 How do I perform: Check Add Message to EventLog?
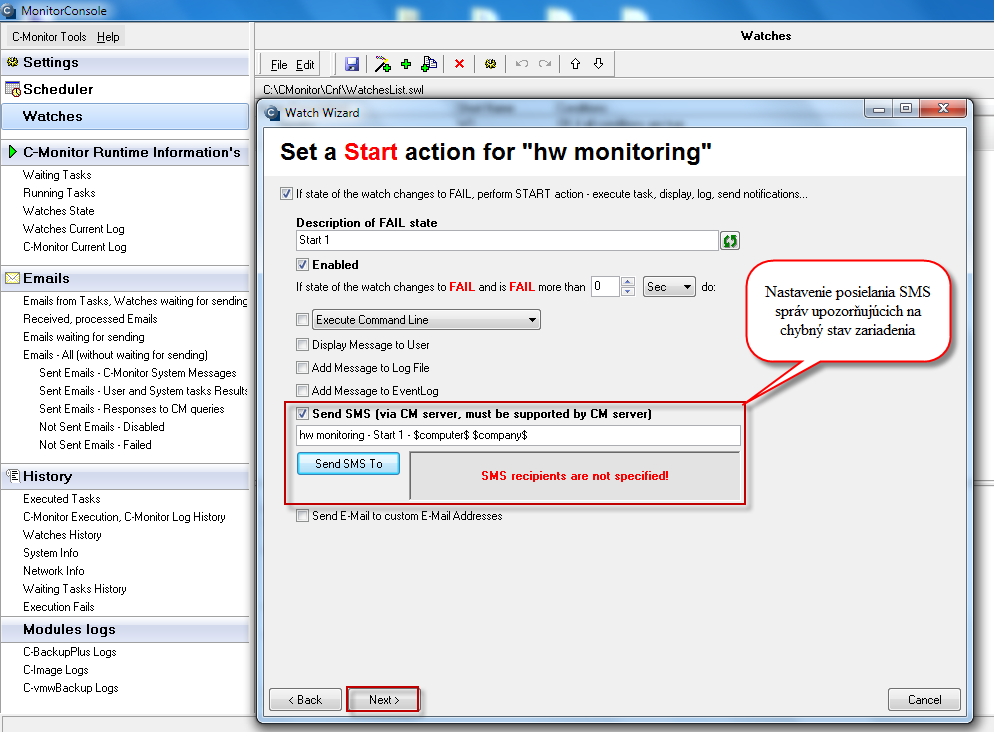coord(302,391)
